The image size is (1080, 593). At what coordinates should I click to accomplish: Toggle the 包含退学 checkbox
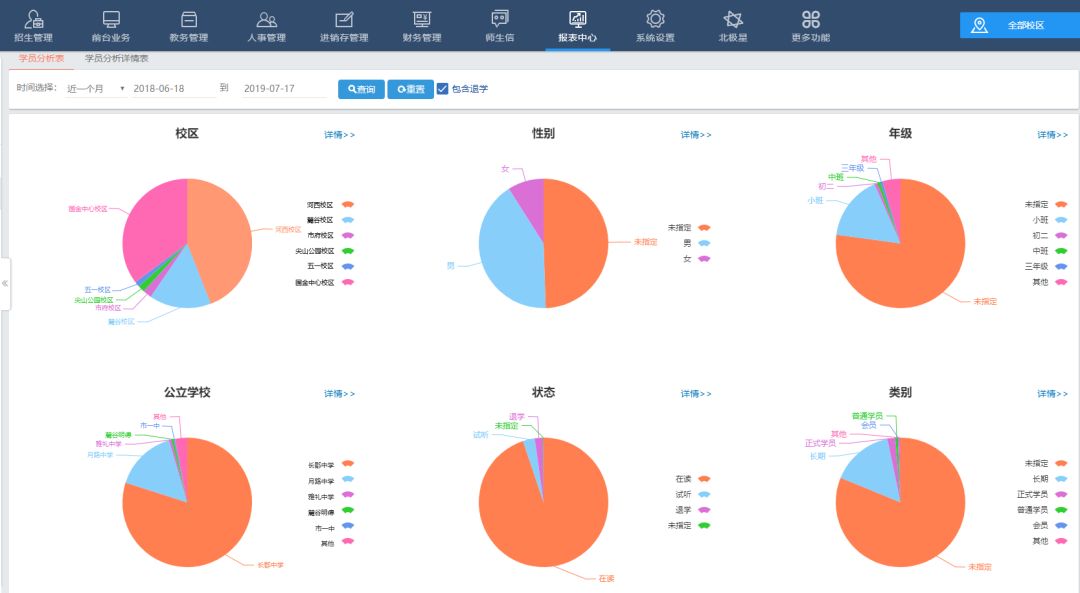[443, 89]
